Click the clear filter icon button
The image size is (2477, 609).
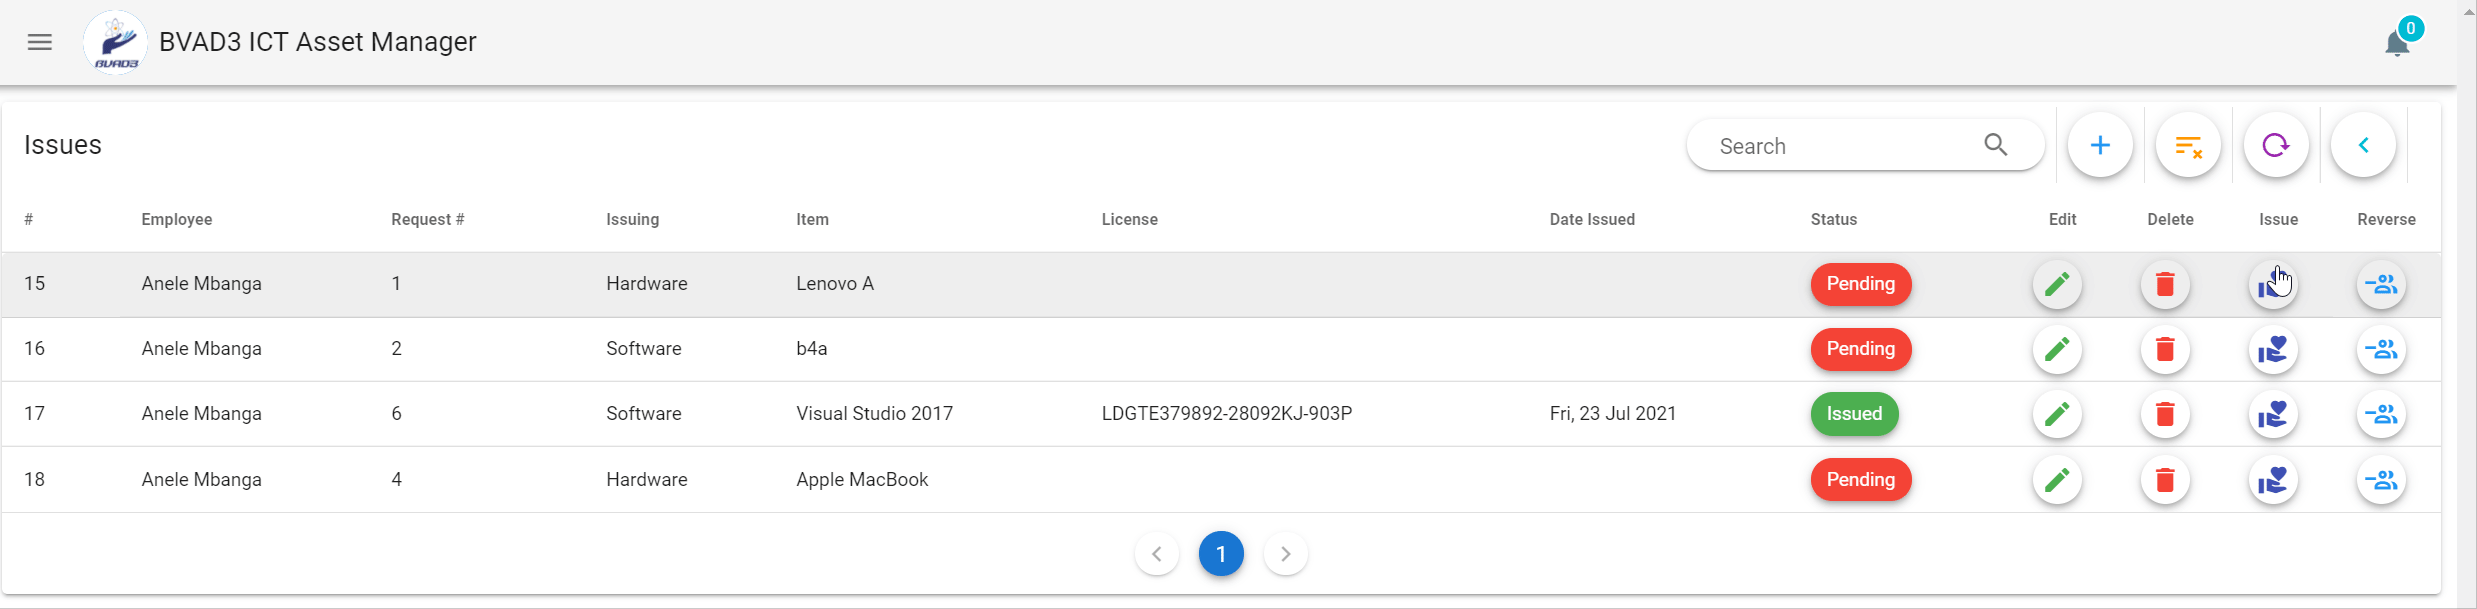(x=2188, y=146)
